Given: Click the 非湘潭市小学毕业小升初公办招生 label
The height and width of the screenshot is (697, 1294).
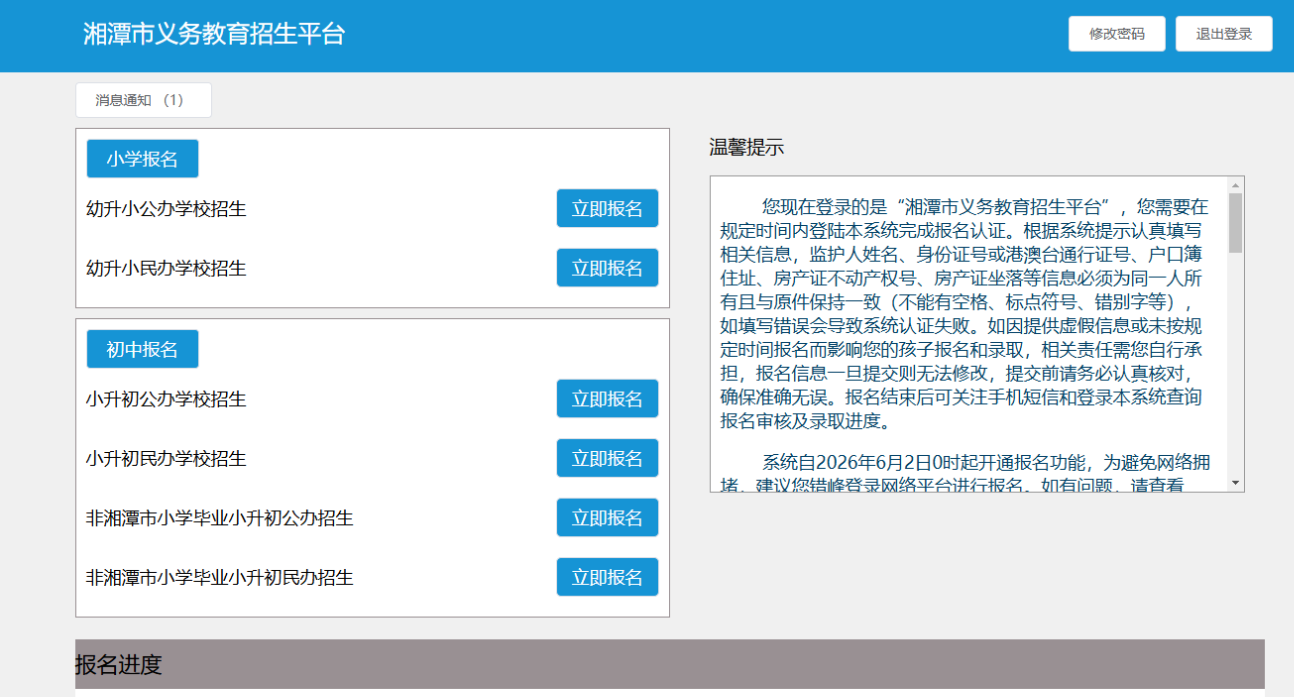Looking at the screenshot, I should click(x=220, y=518).
